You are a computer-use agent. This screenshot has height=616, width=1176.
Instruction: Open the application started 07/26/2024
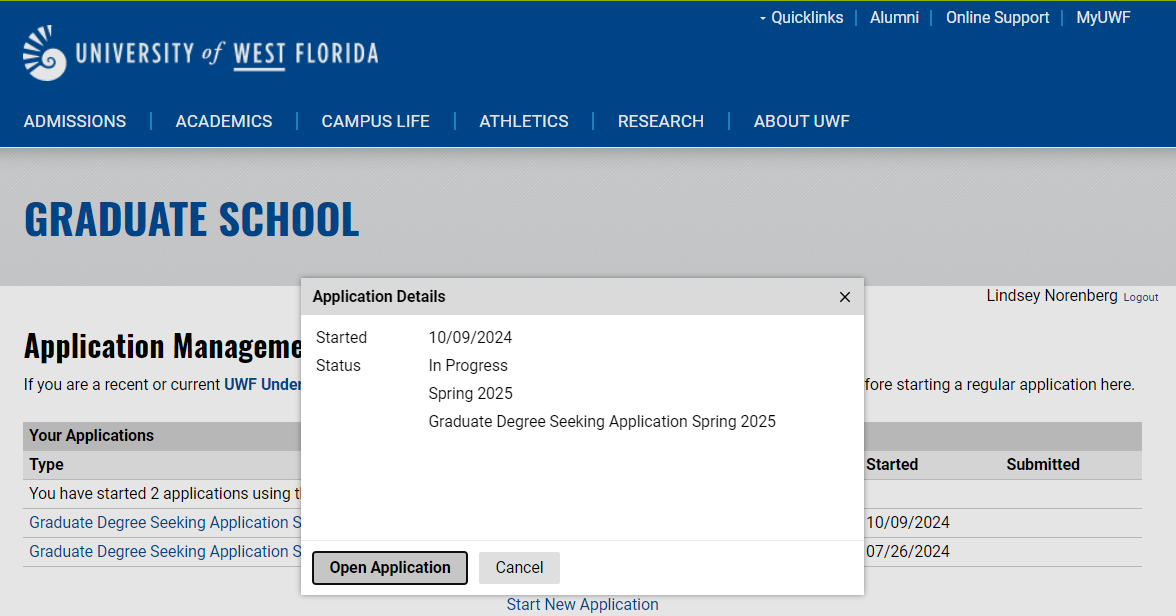[165, 552]
